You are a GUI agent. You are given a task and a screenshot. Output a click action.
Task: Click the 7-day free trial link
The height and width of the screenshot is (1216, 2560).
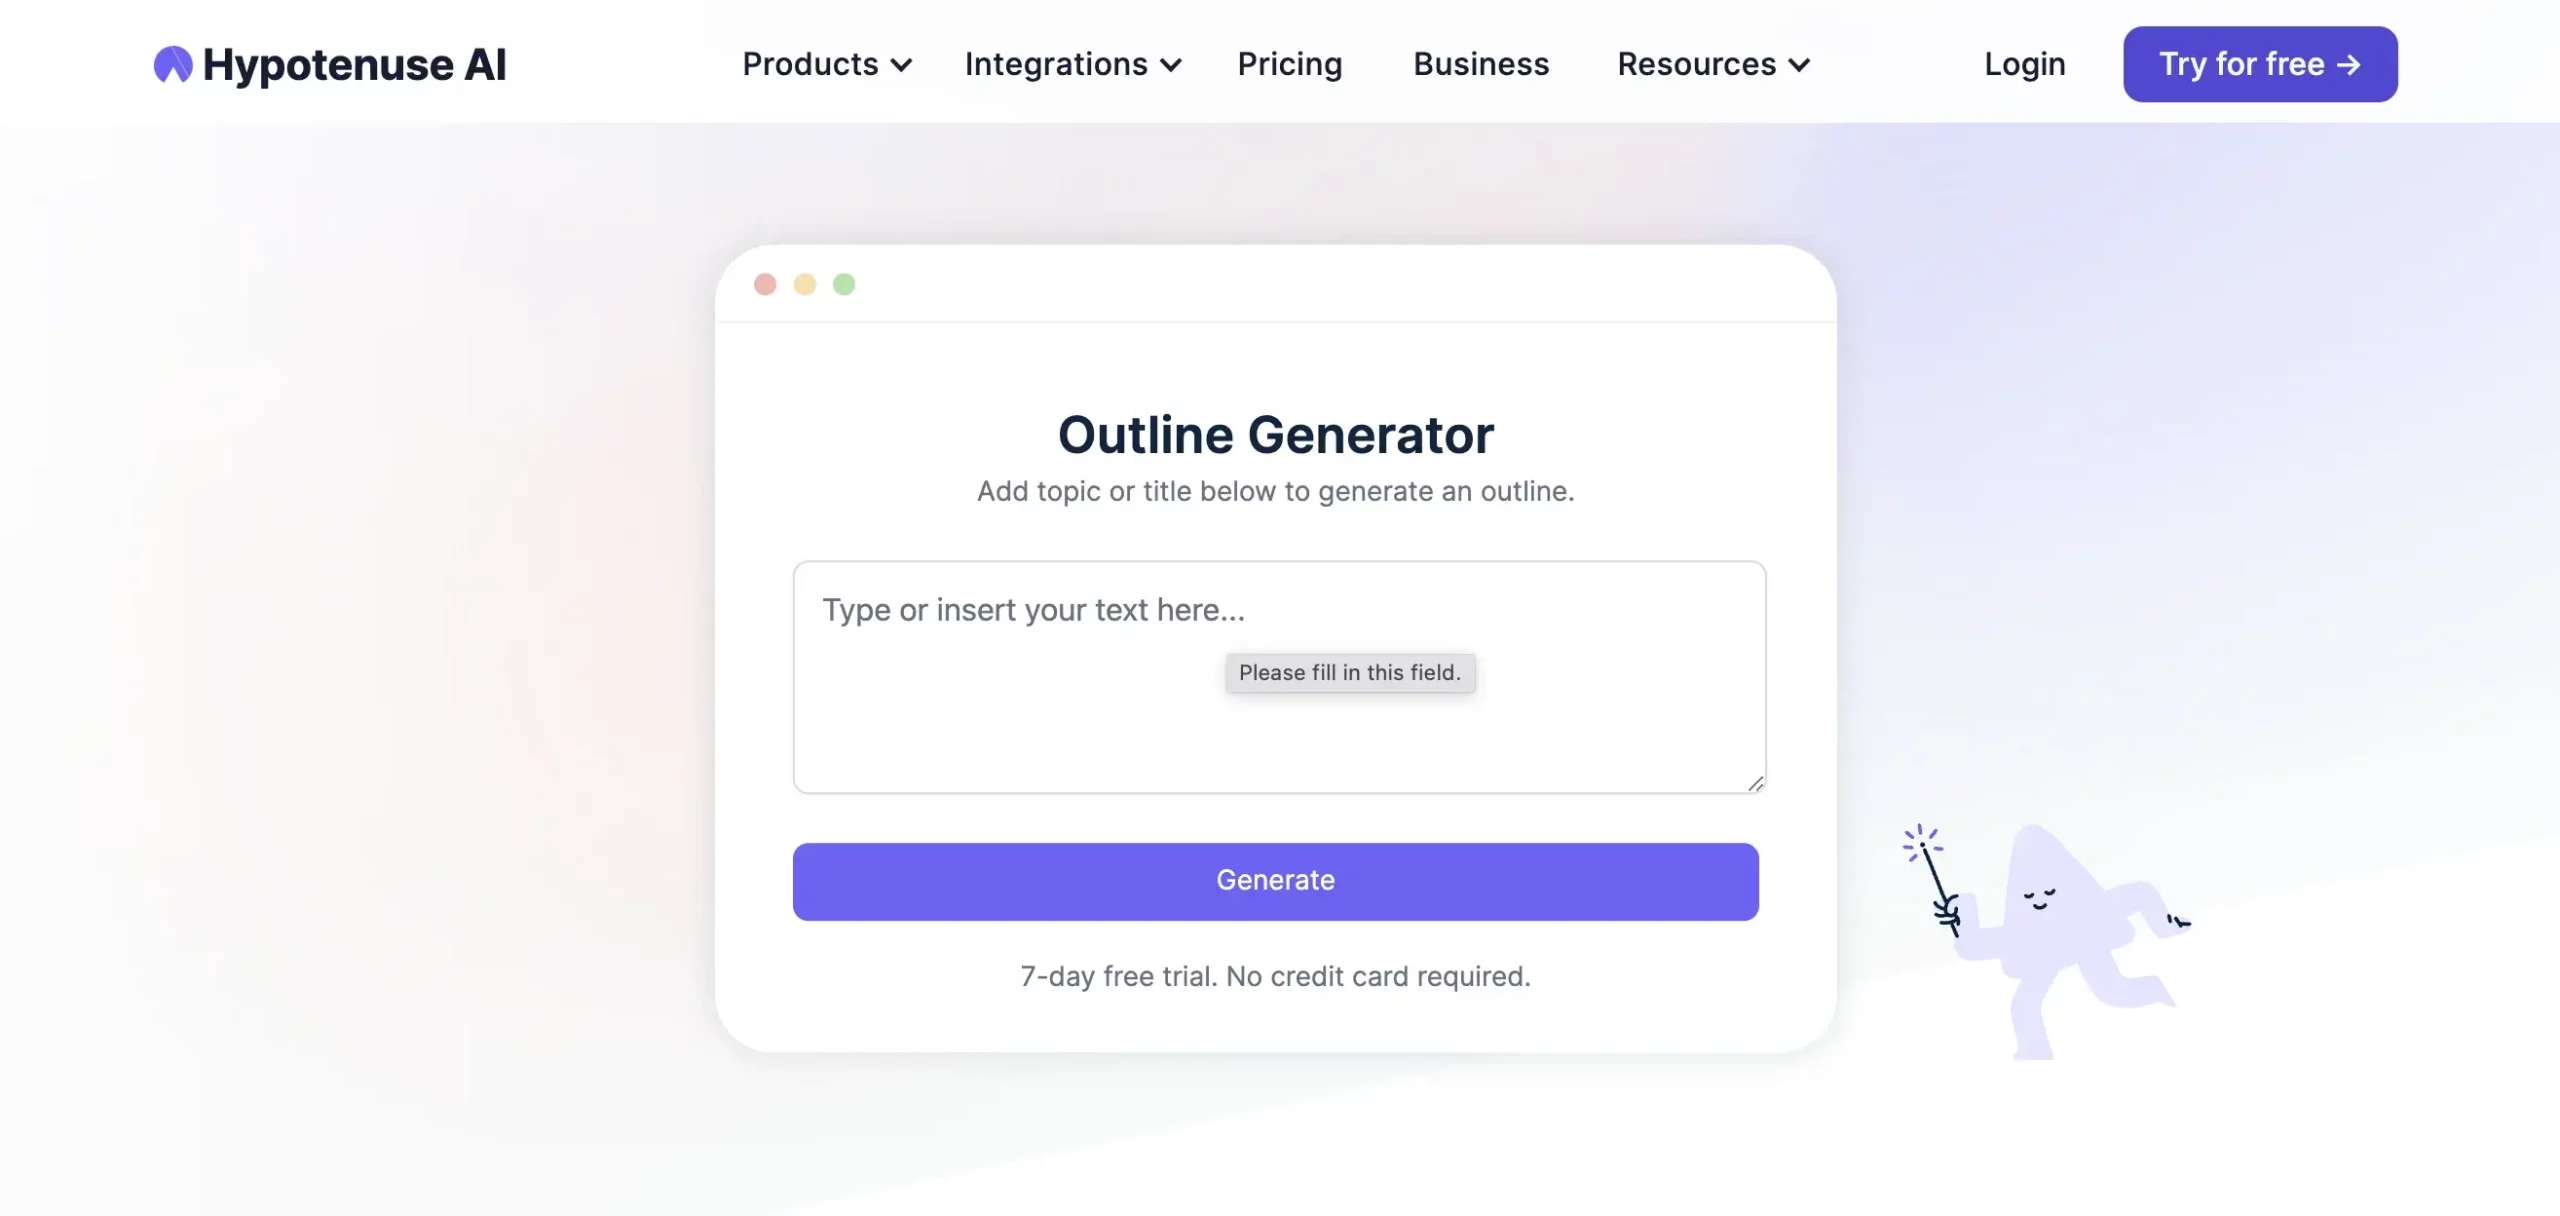(x=1275, y=973)
